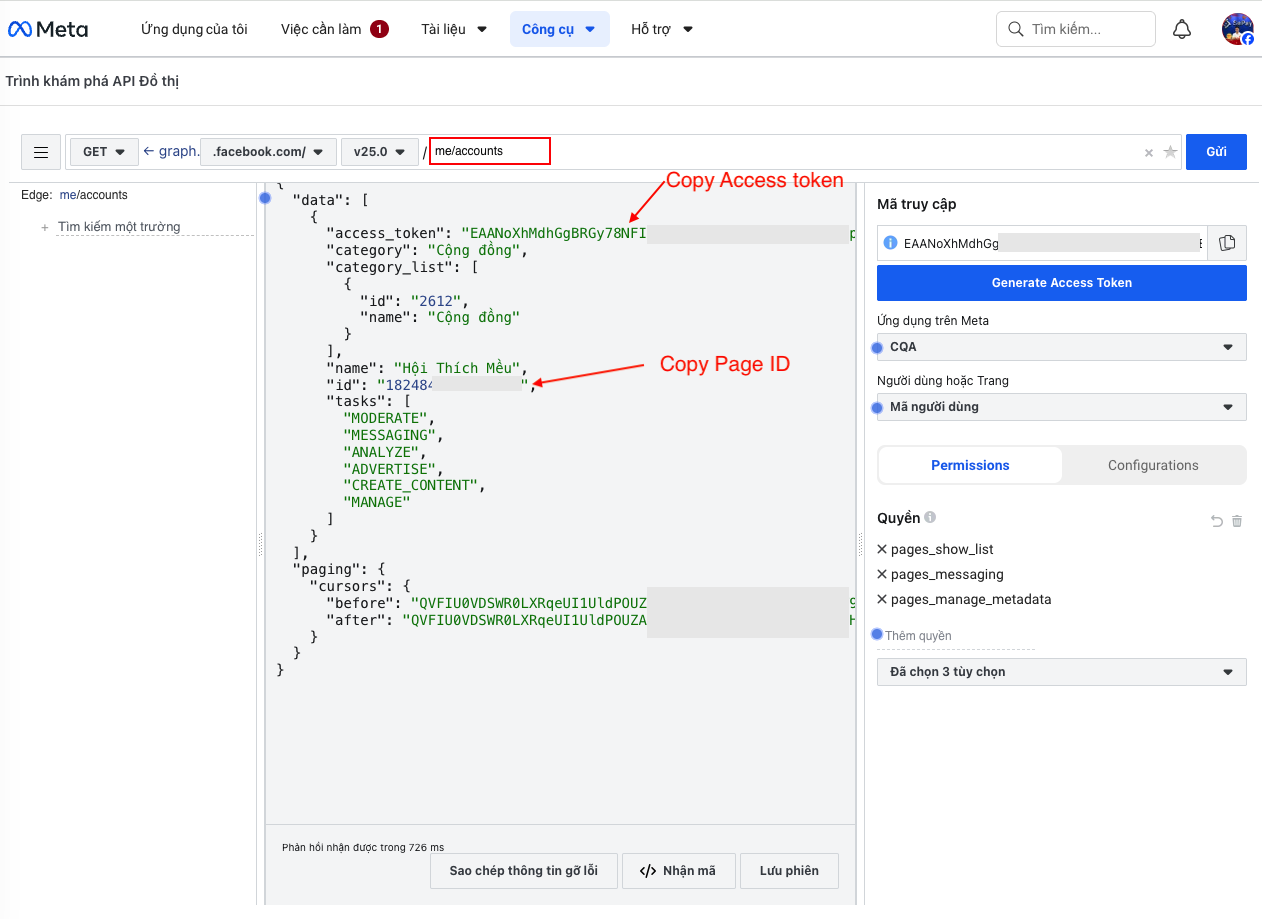Click the Meta logo
The width and height of the screenshot is (1262, 919).
[x=48, y=29]
